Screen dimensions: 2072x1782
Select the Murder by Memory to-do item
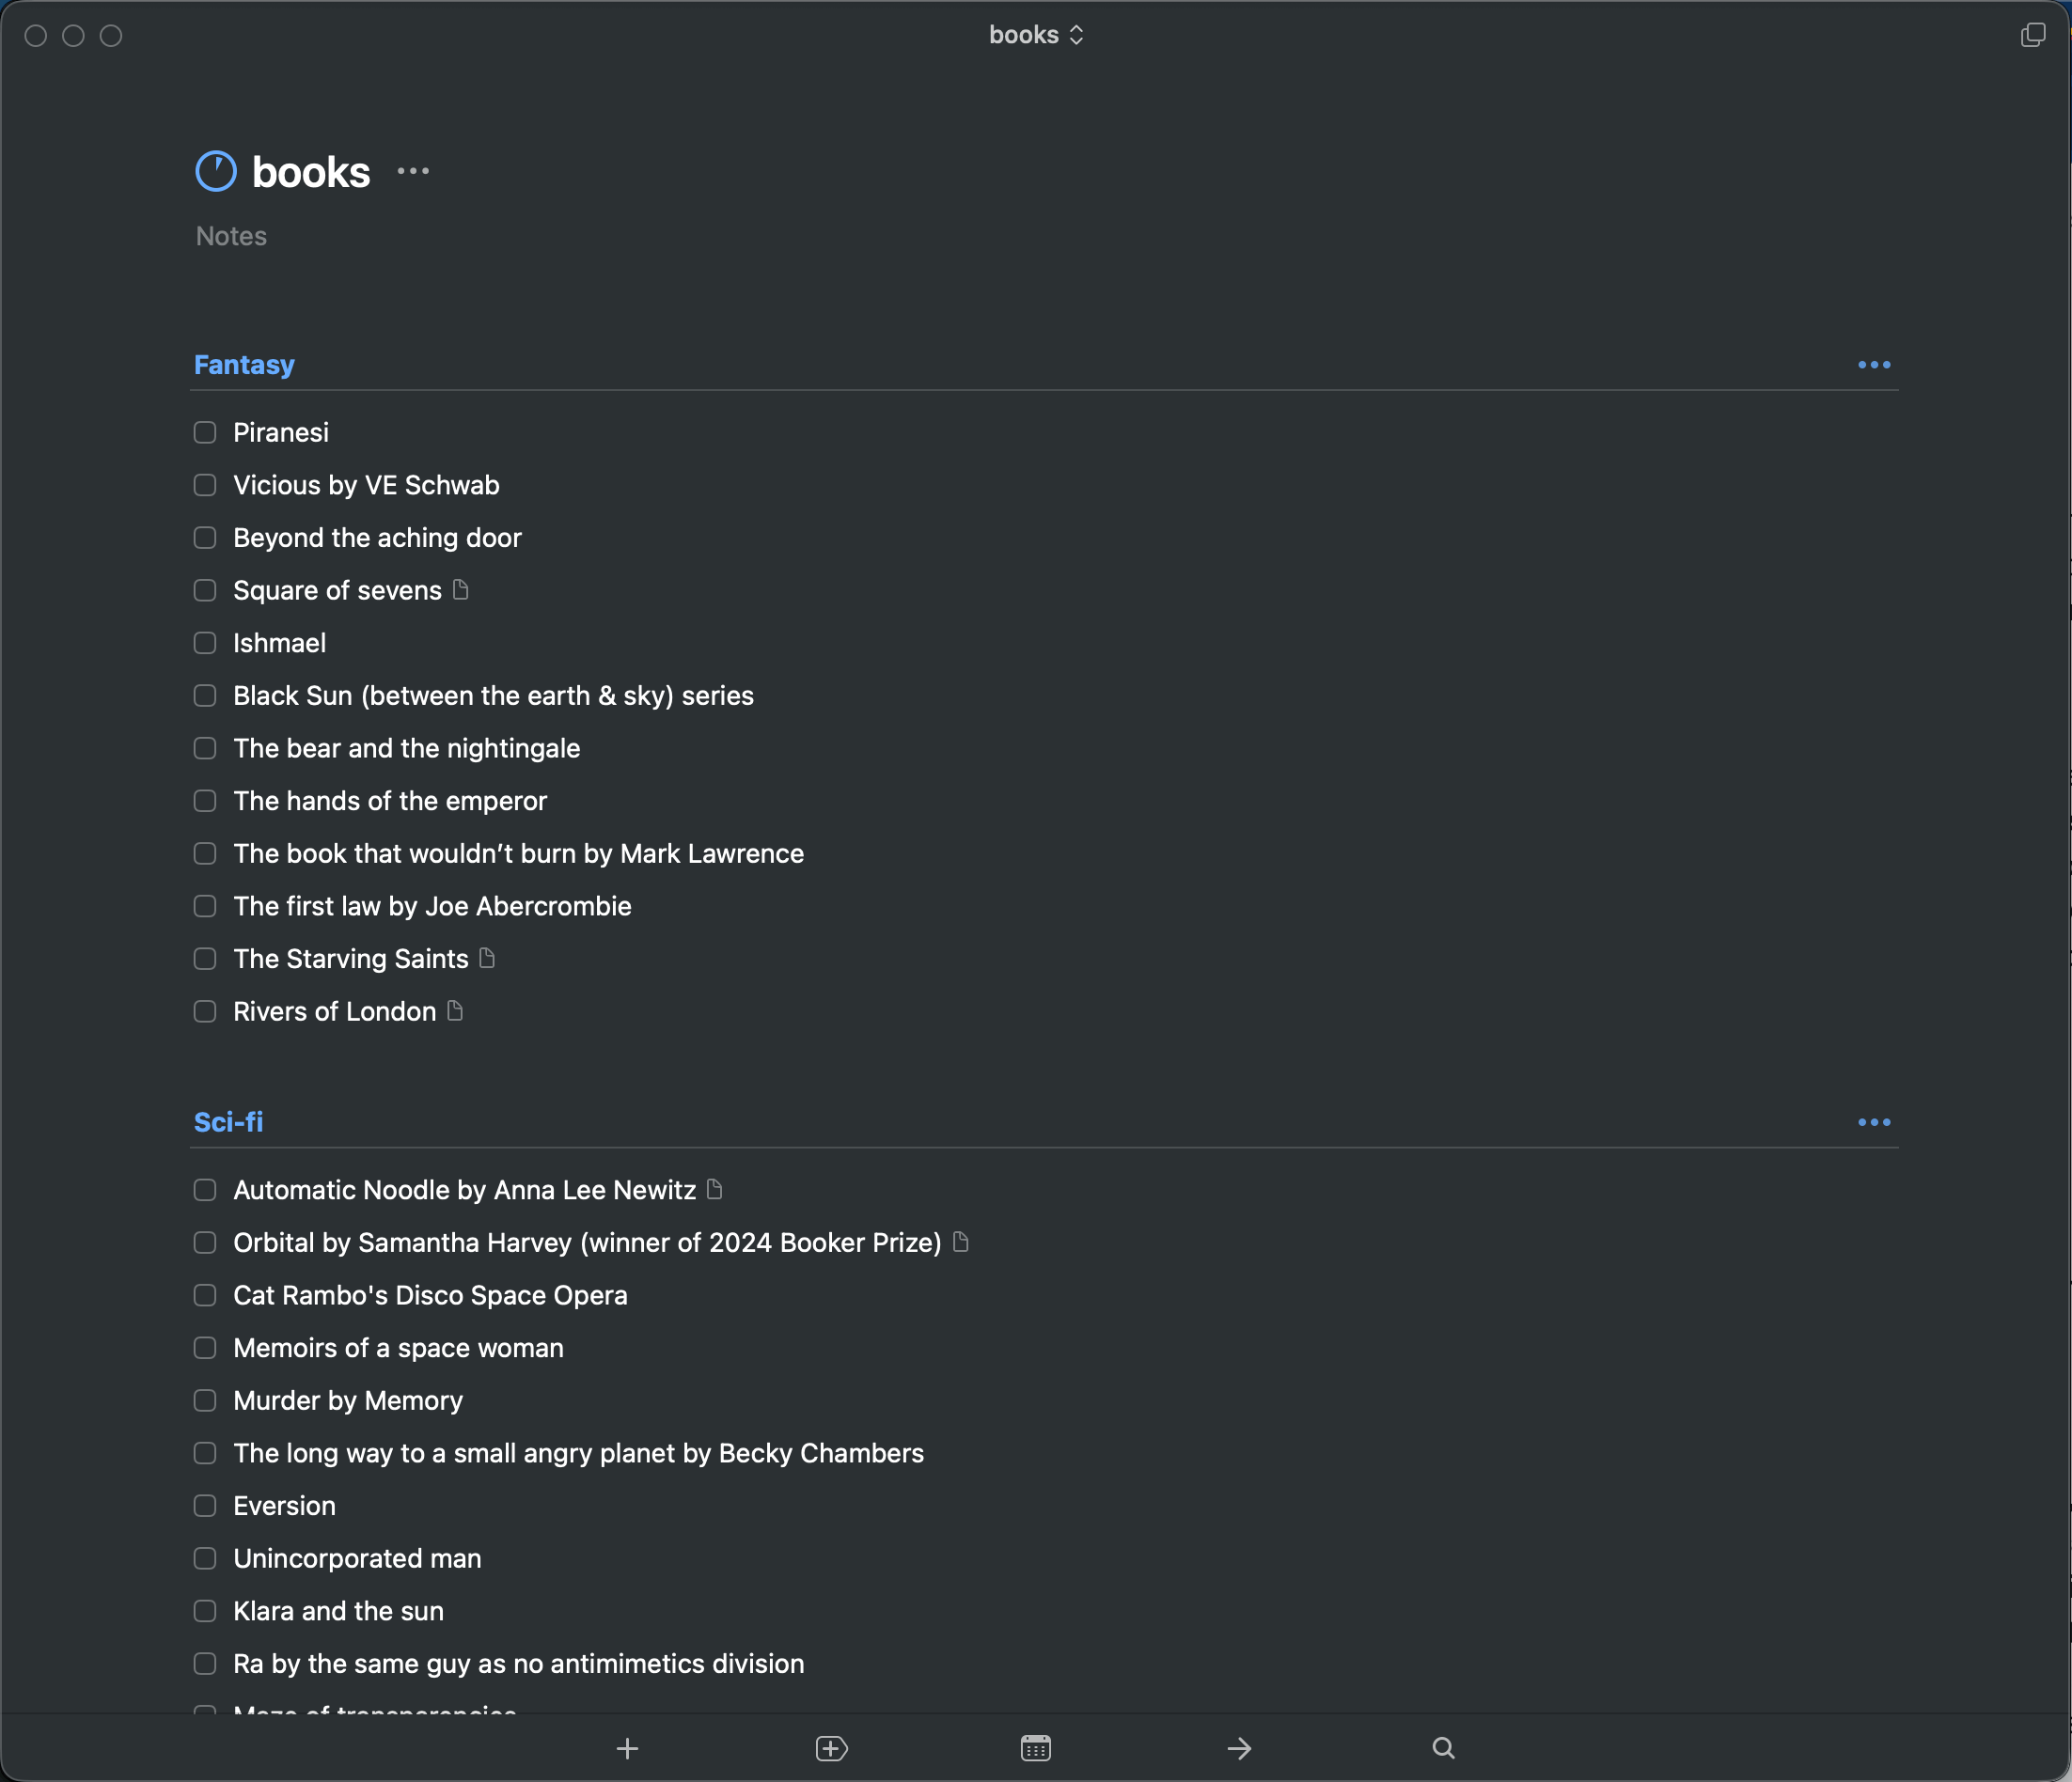point(348,1401)
